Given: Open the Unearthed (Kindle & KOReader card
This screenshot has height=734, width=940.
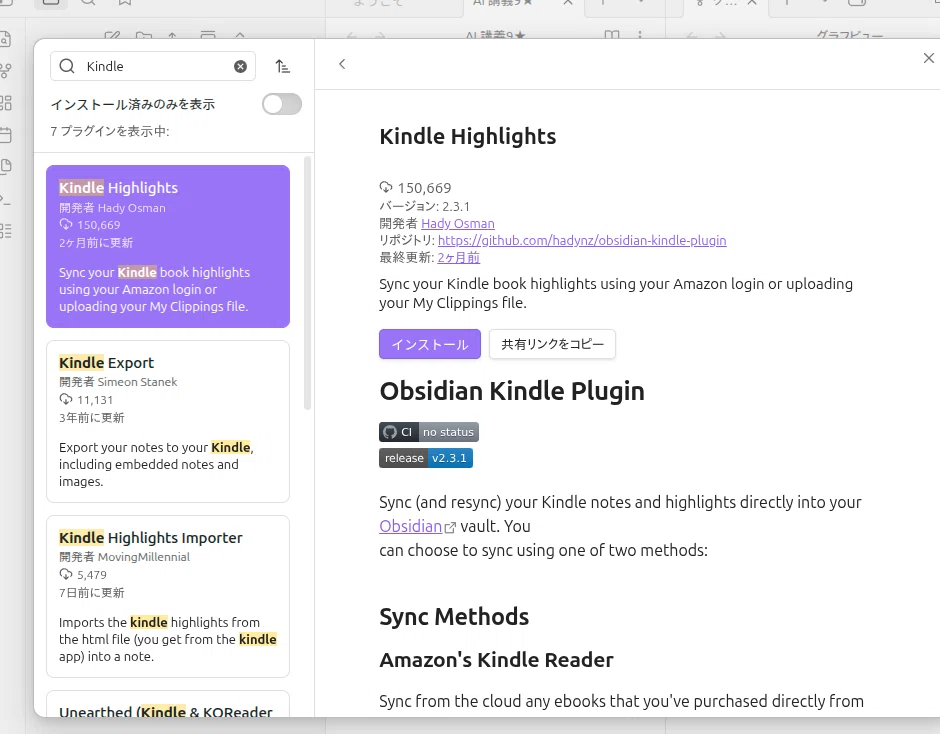Looking at the screenshot, I should click(x=168, y=704).
